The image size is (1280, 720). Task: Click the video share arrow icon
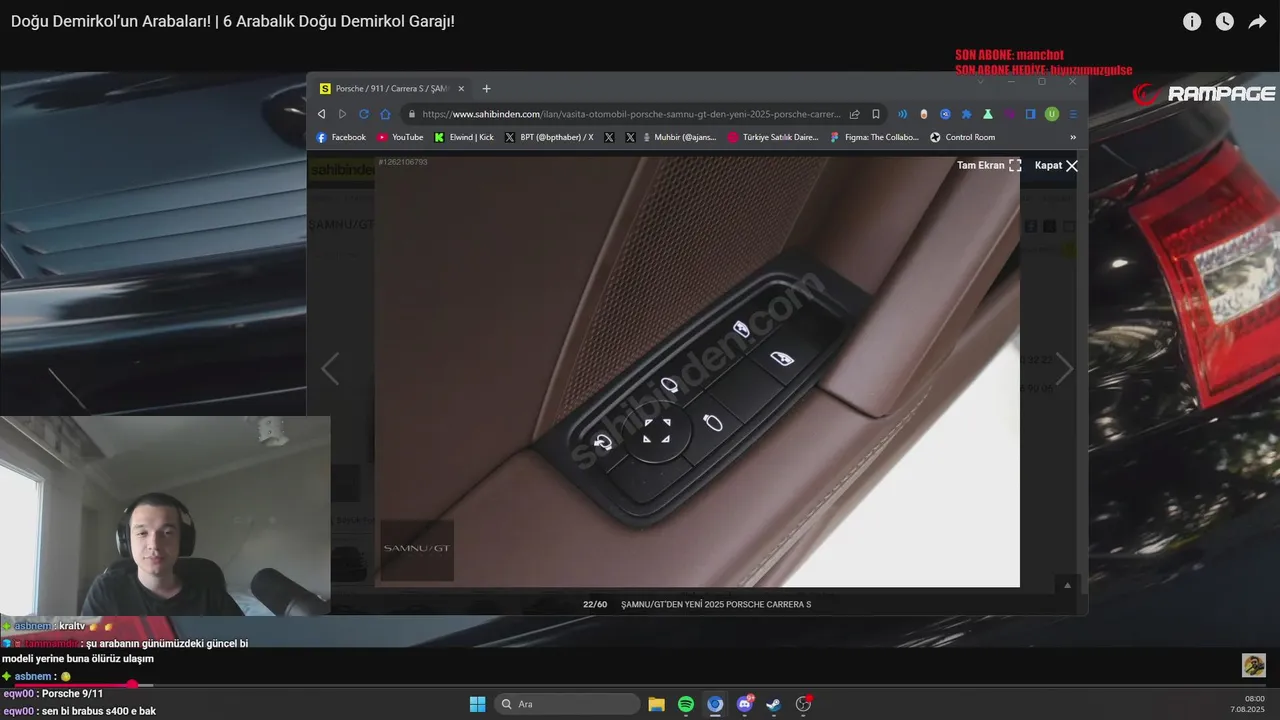pos(1257,21)
